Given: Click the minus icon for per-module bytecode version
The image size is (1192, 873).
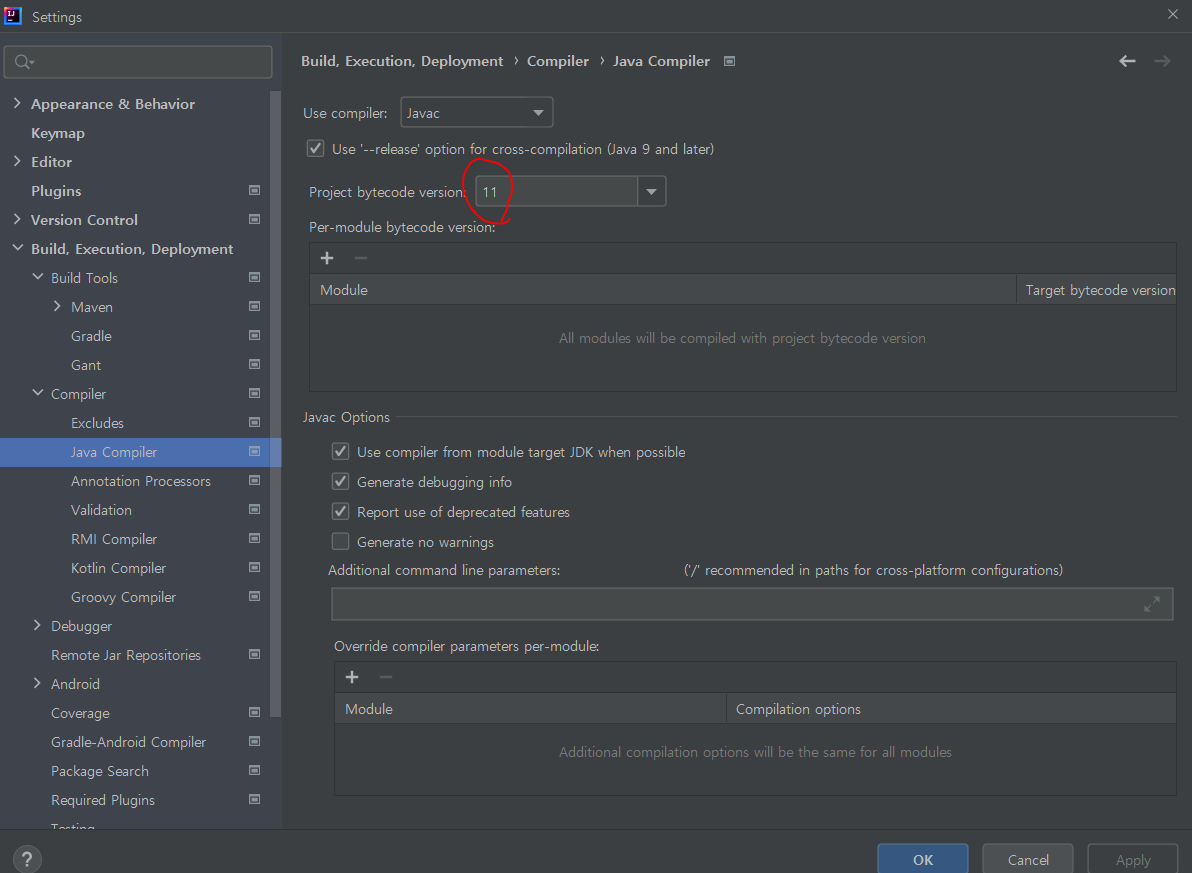Looking at the screenshot, I should coord(360,258).
